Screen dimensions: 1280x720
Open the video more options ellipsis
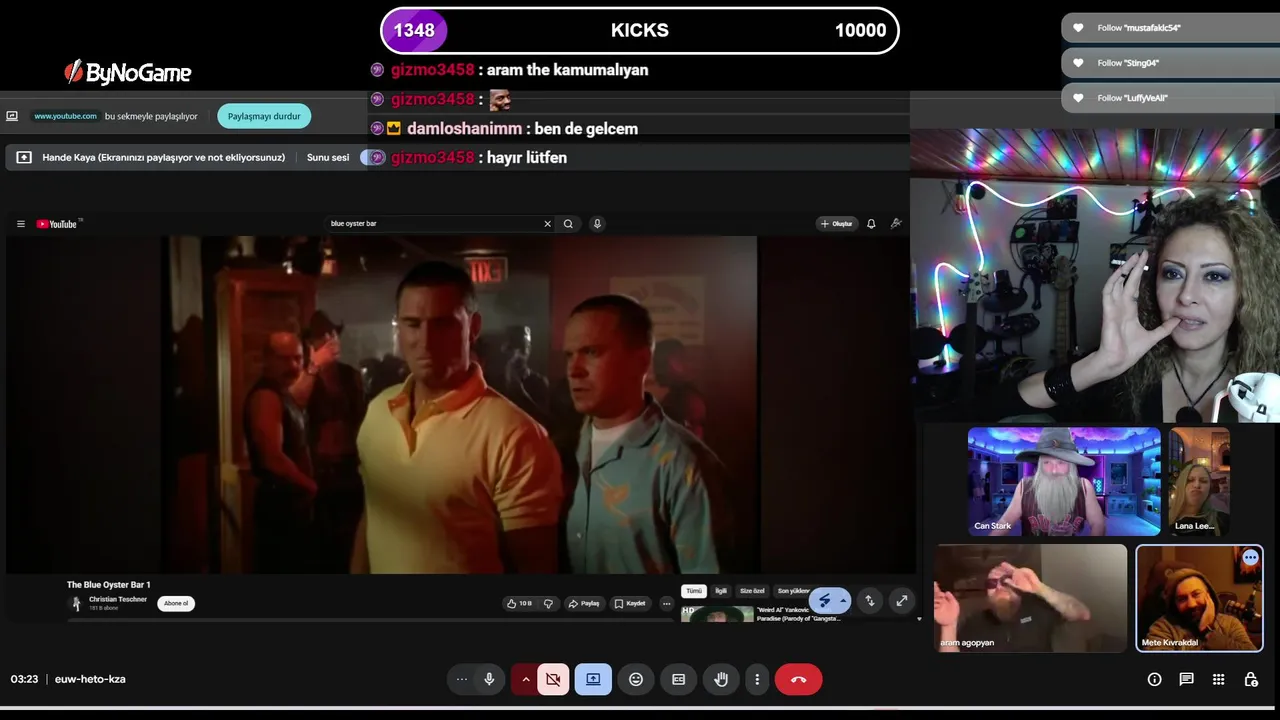click(666, 603)
